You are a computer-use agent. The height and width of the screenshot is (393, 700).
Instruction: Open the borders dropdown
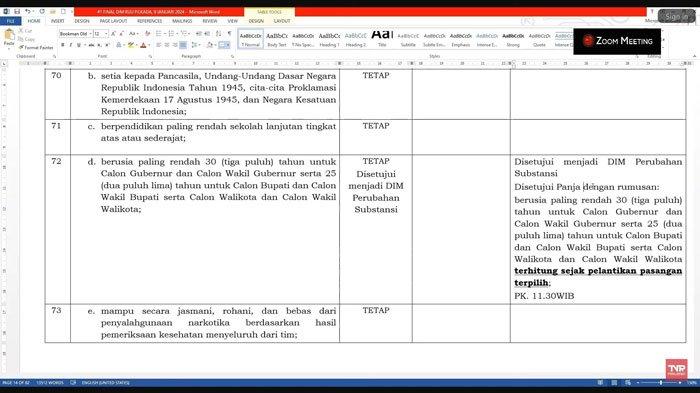228,45
